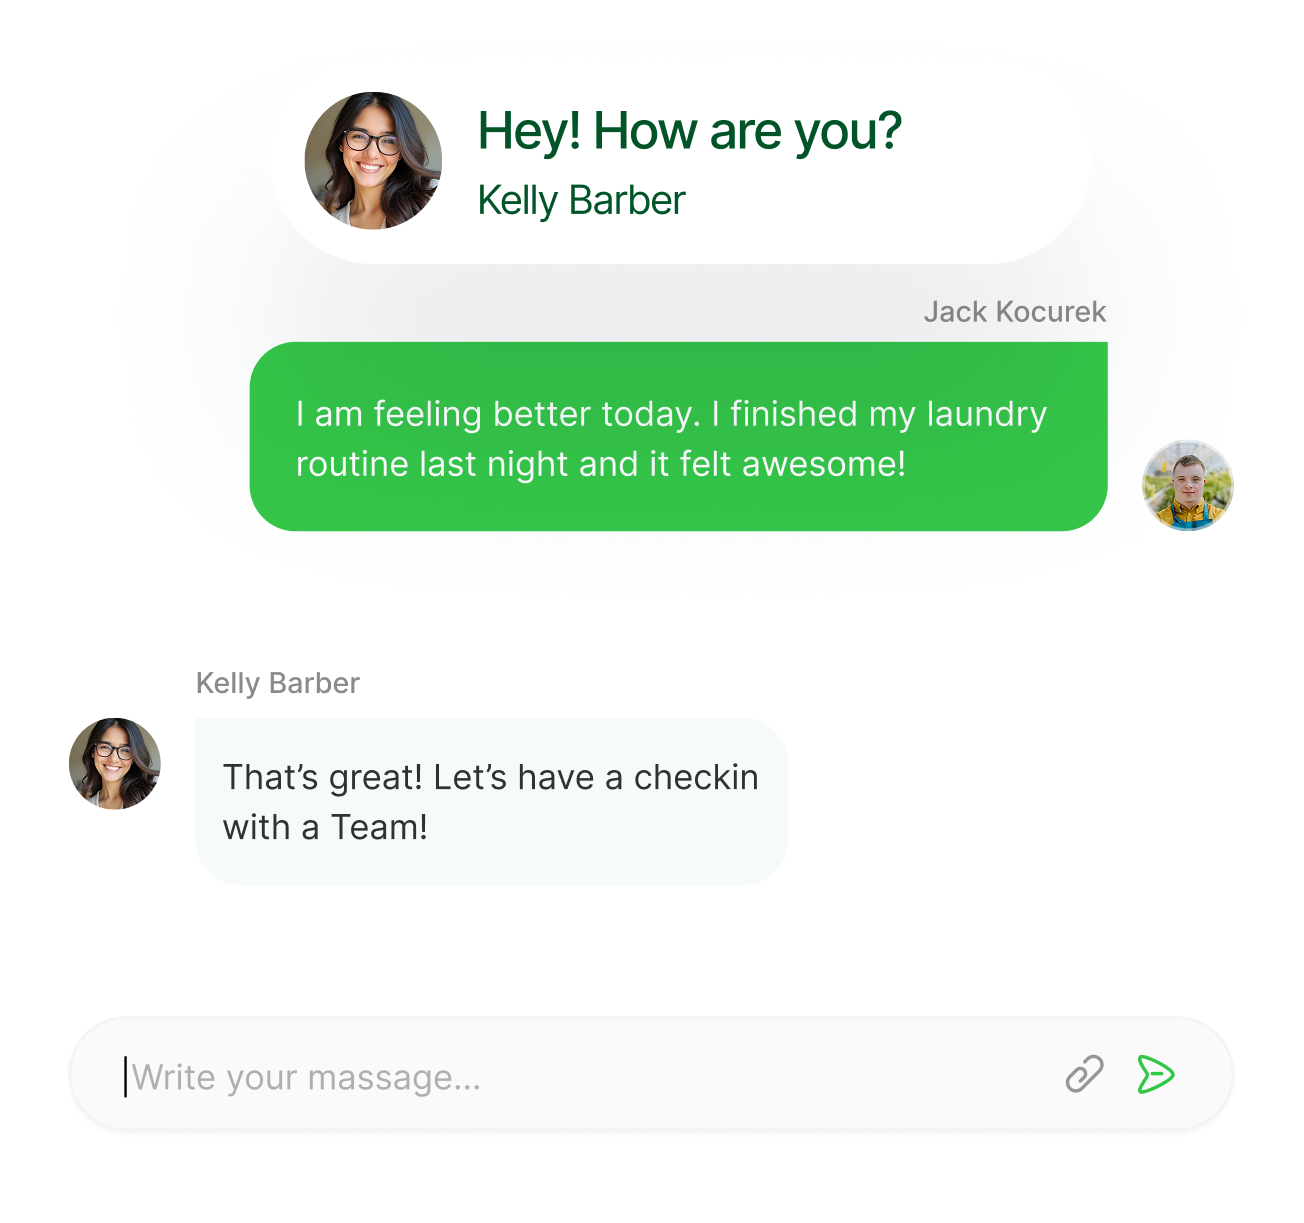Select the green 'I am feeling better today' bubble

[678, 436]
